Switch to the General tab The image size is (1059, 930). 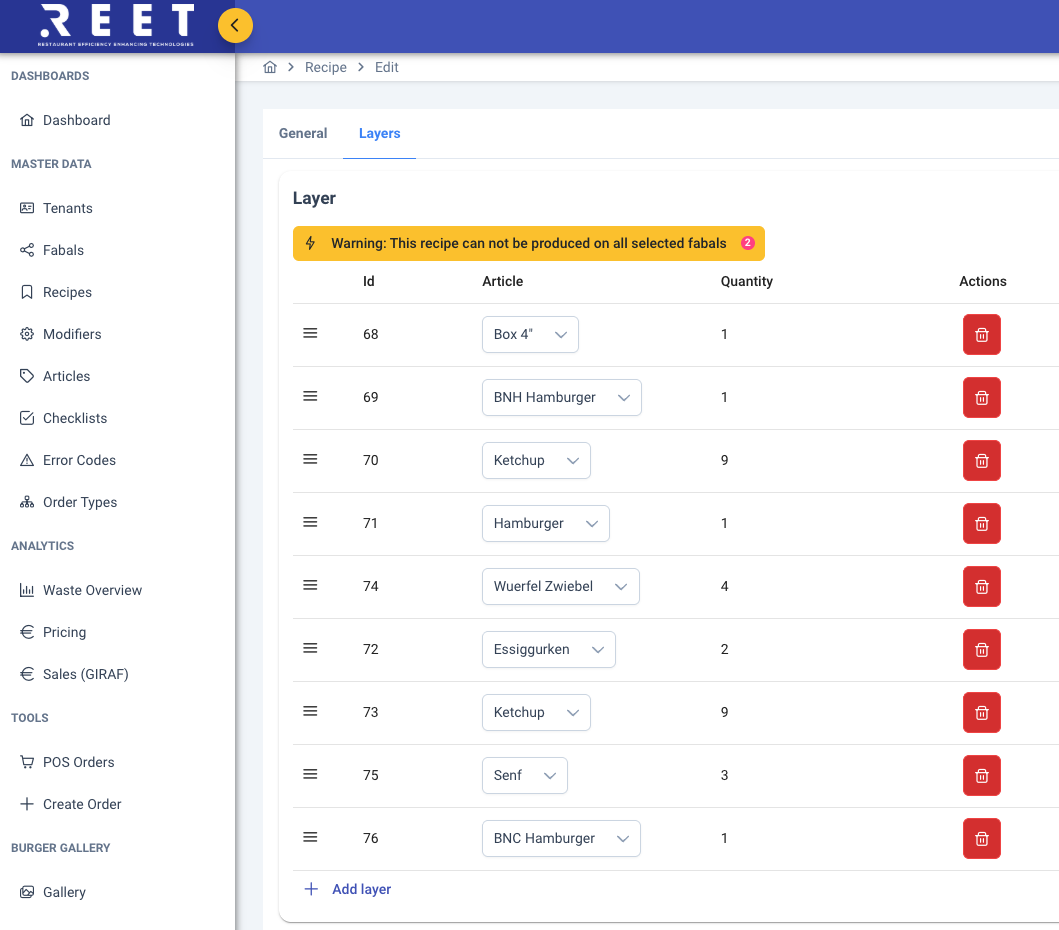coord(303,133)
